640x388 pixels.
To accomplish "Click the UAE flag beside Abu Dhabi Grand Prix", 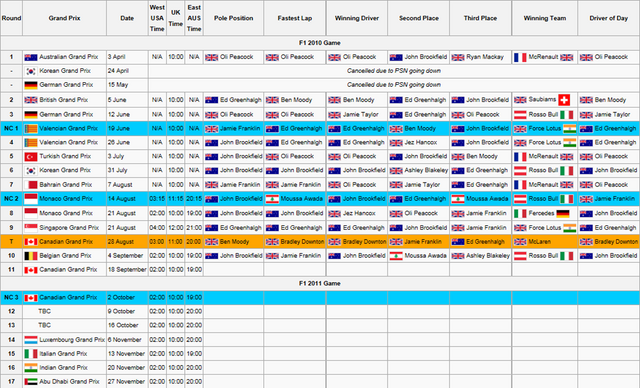I will pos(31,382).
